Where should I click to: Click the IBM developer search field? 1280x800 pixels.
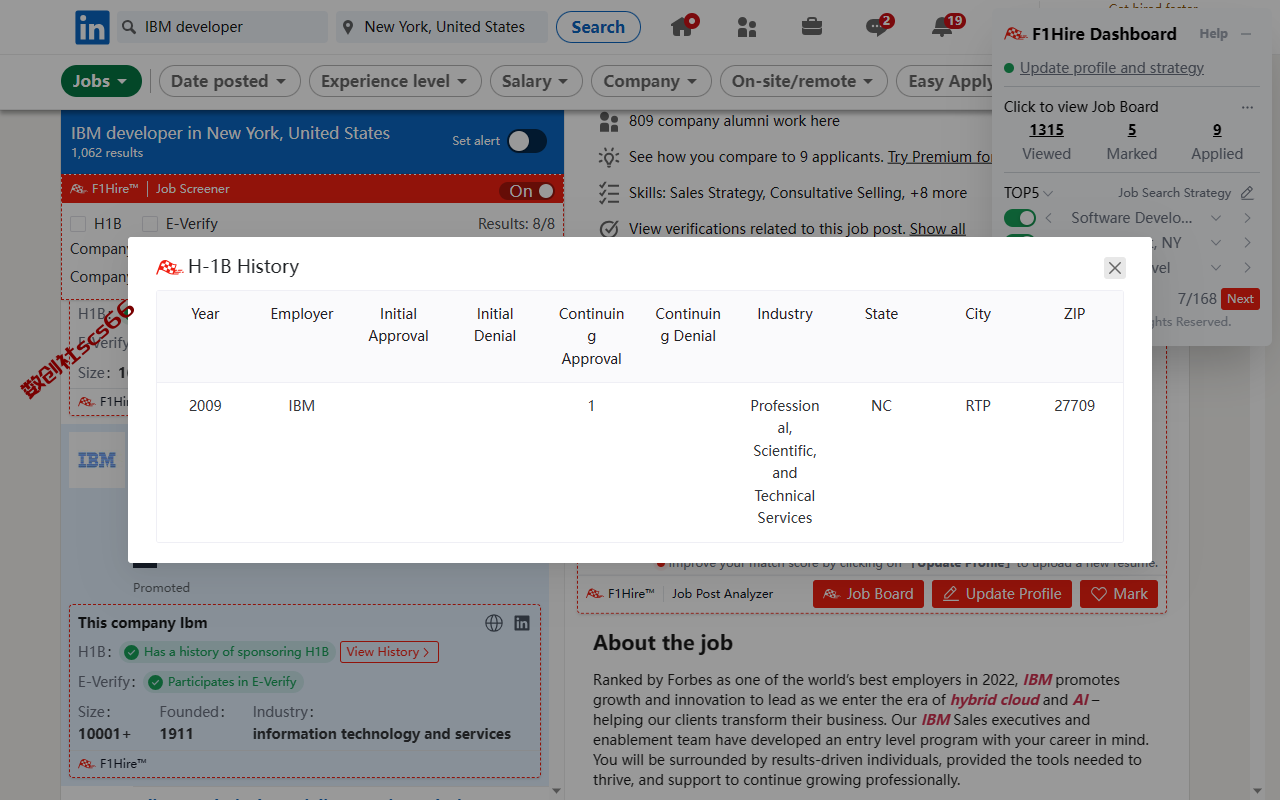point(222,27)
